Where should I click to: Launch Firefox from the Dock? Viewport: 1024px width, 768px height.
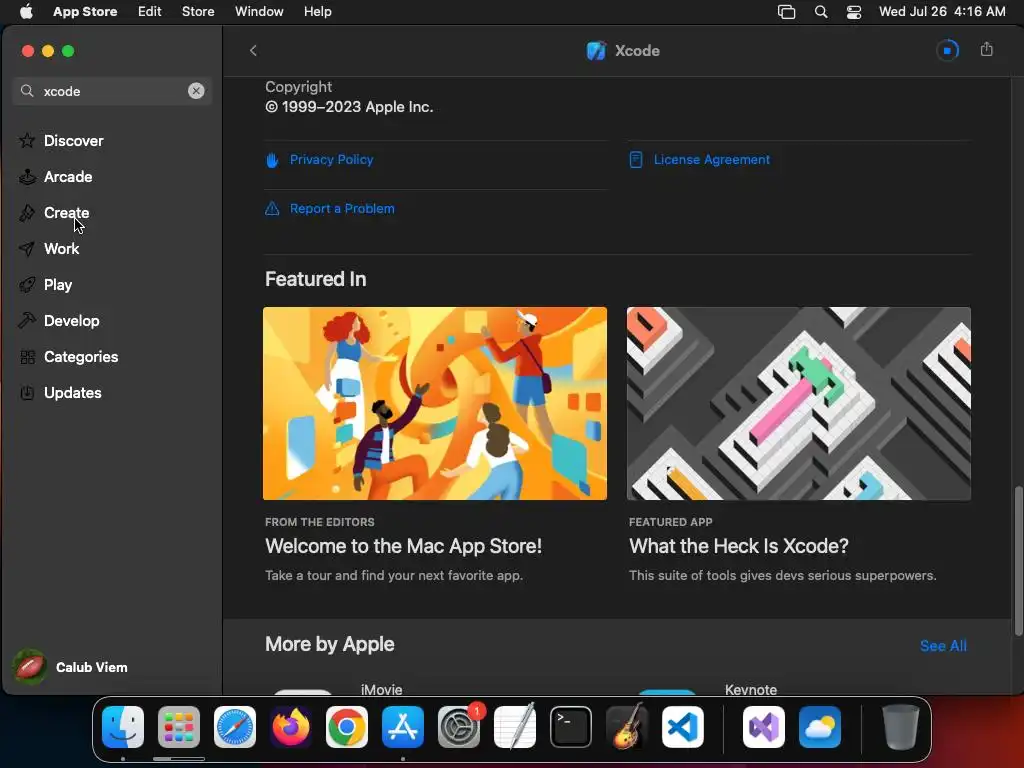click(291, 727)
